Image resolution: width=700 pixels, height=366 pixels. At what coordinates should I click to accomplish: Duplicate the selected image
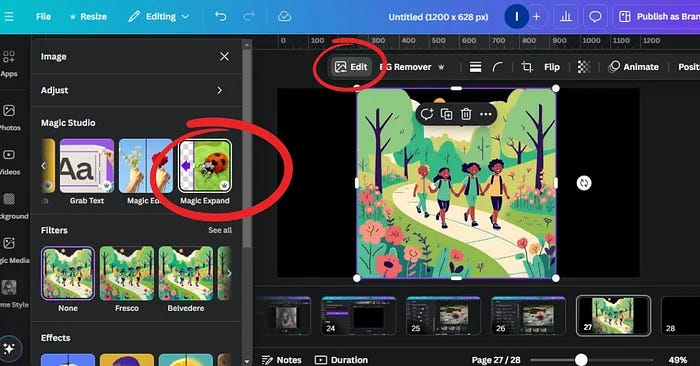(446, 114)
